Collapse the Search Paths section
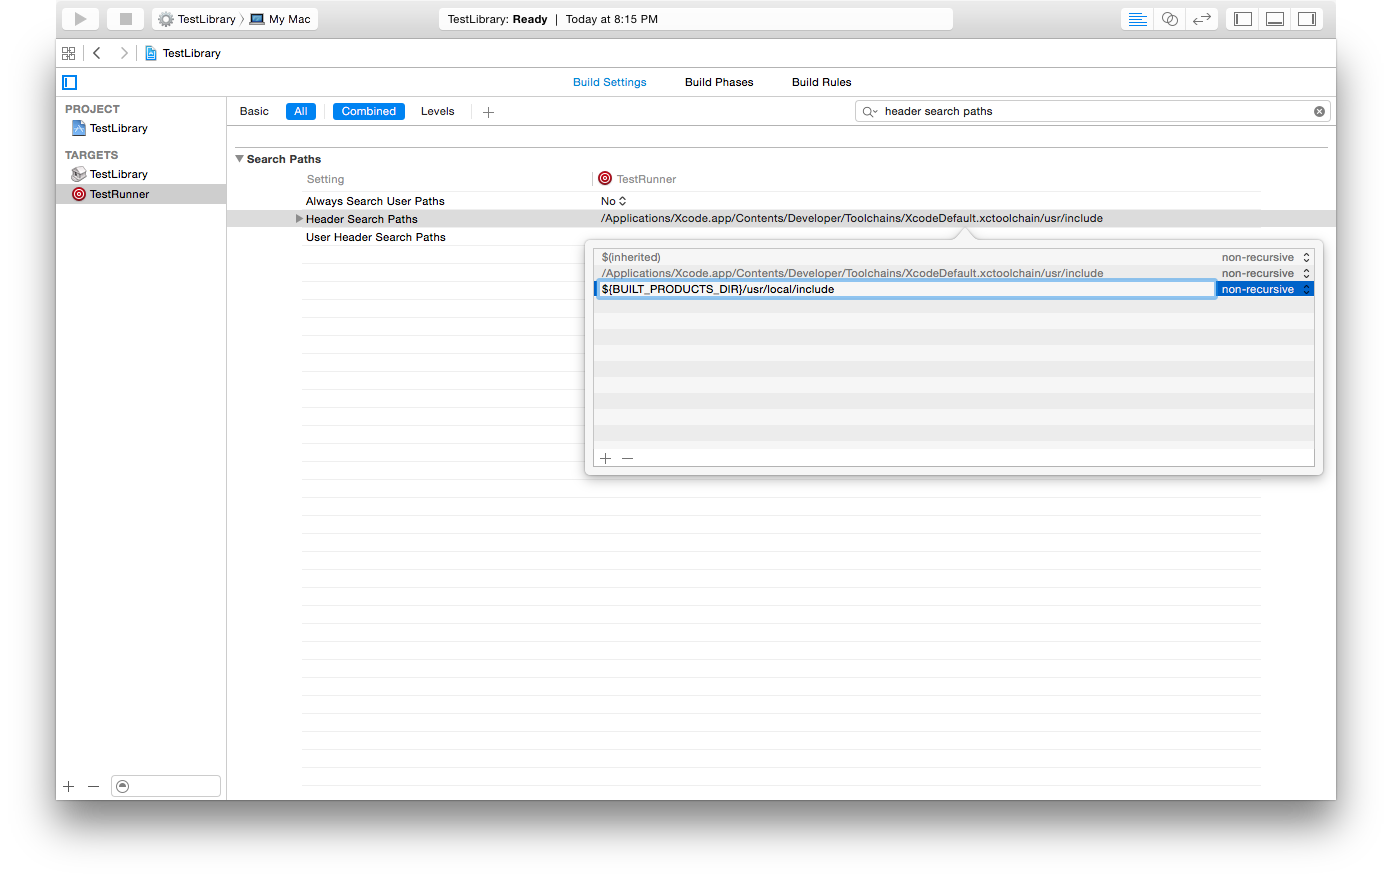The image size is (1392, 880). pos(240,159)
